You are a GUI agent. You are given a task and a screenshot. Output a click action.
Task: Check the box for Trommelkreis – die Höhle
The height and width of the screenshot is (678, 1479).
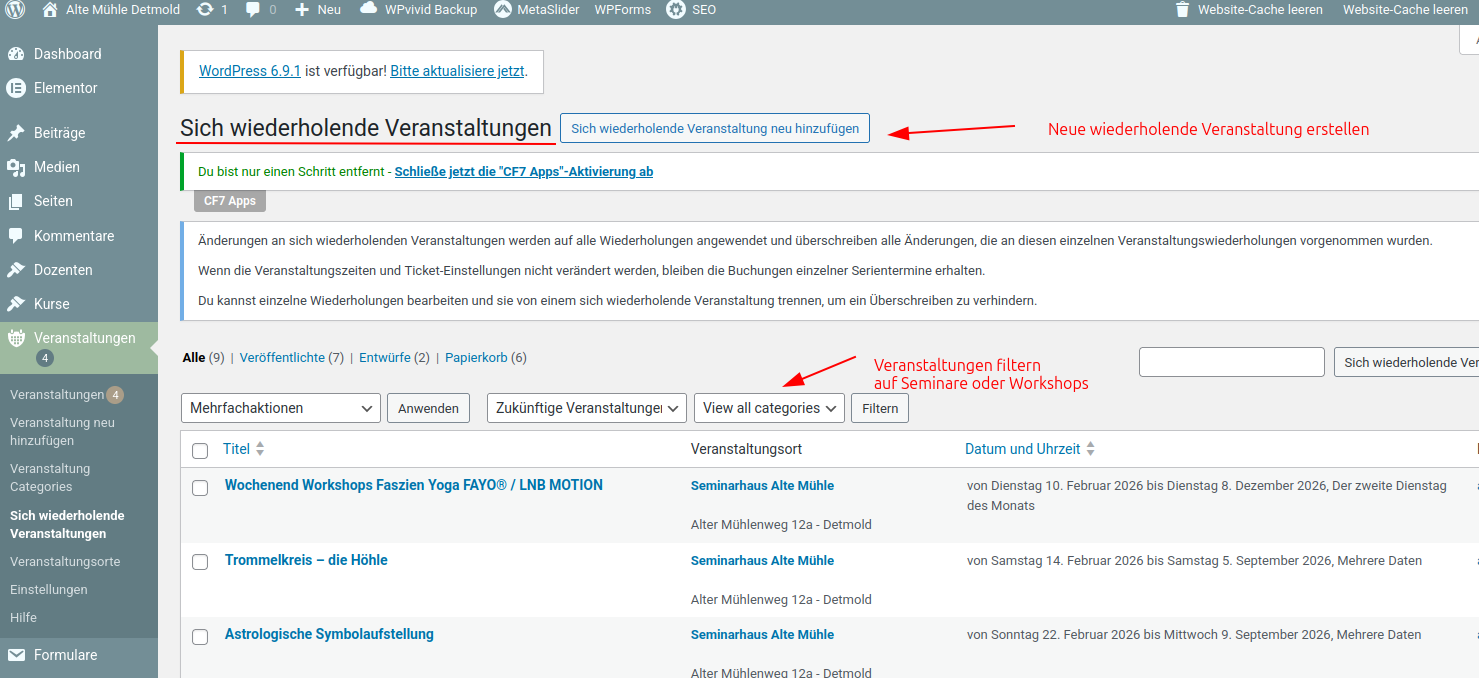200,562
